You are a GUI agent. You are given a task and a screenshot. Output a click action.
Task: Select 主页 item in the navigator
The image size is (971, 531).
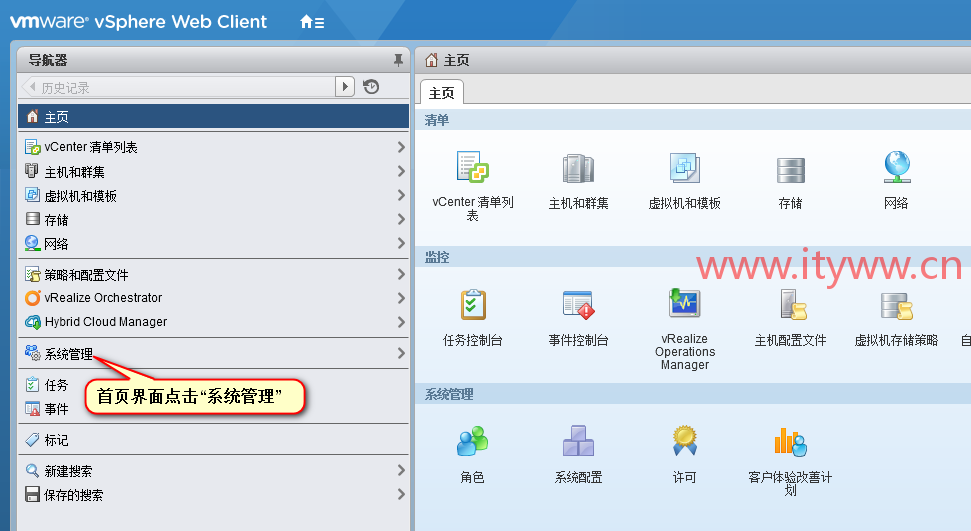pyautogui.click(x=214, y=116)
